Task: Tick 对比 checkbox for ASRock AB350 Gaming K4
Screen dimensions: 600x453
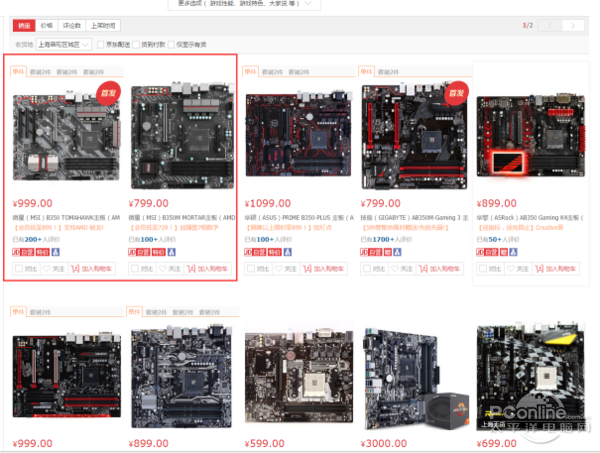Action: 483,269
